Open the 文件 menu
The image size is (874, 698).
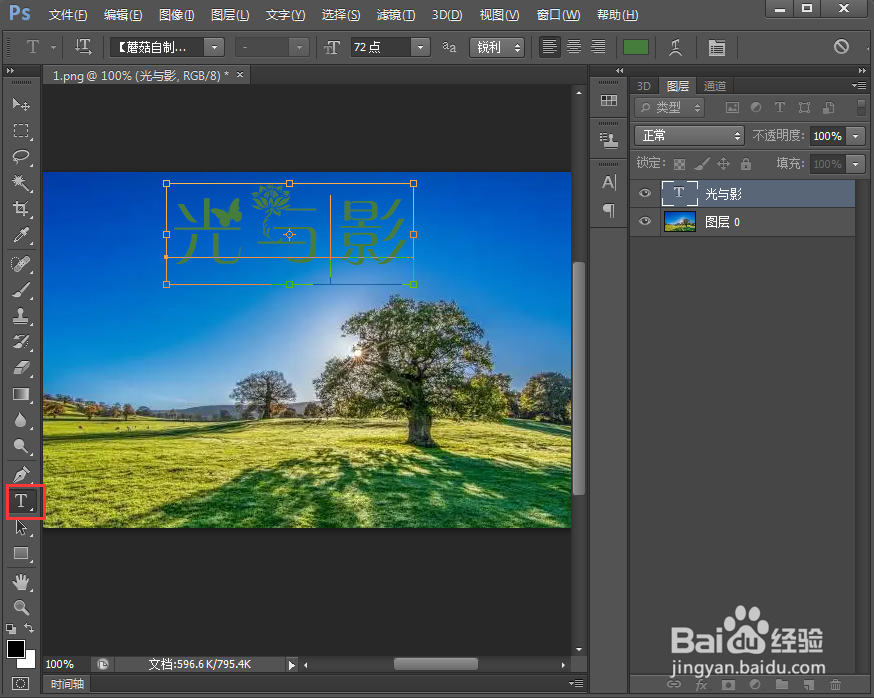coord(68,15)
